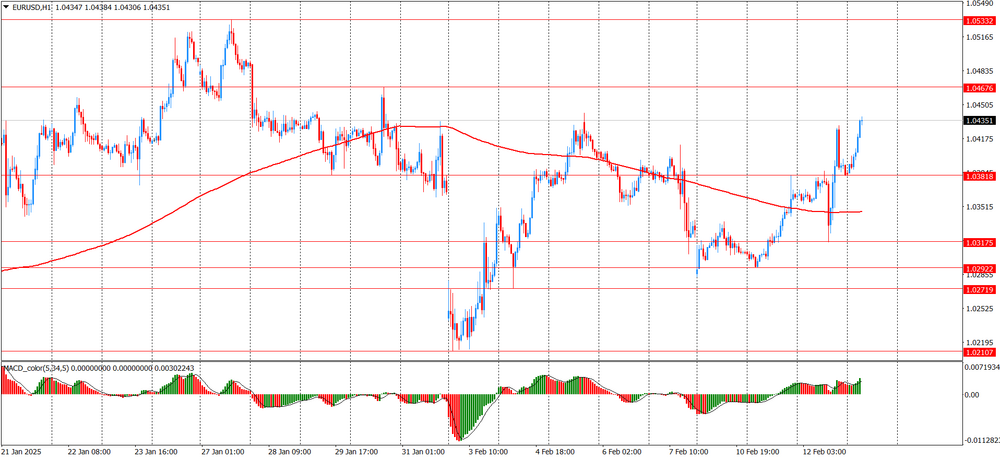Select the 1.04676 red price label

979,88
